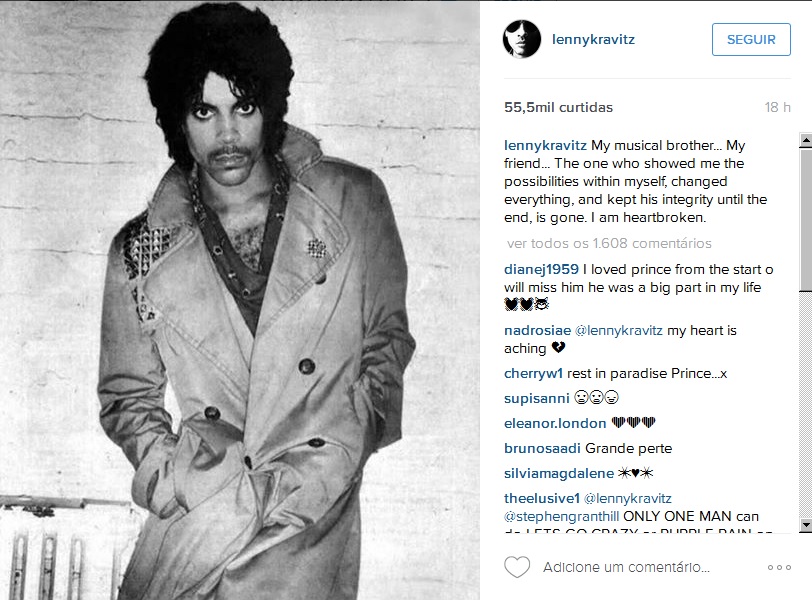This screenshot has height=600, width=812.
Task: View eleanor.london profile
Action: point(555,423)
